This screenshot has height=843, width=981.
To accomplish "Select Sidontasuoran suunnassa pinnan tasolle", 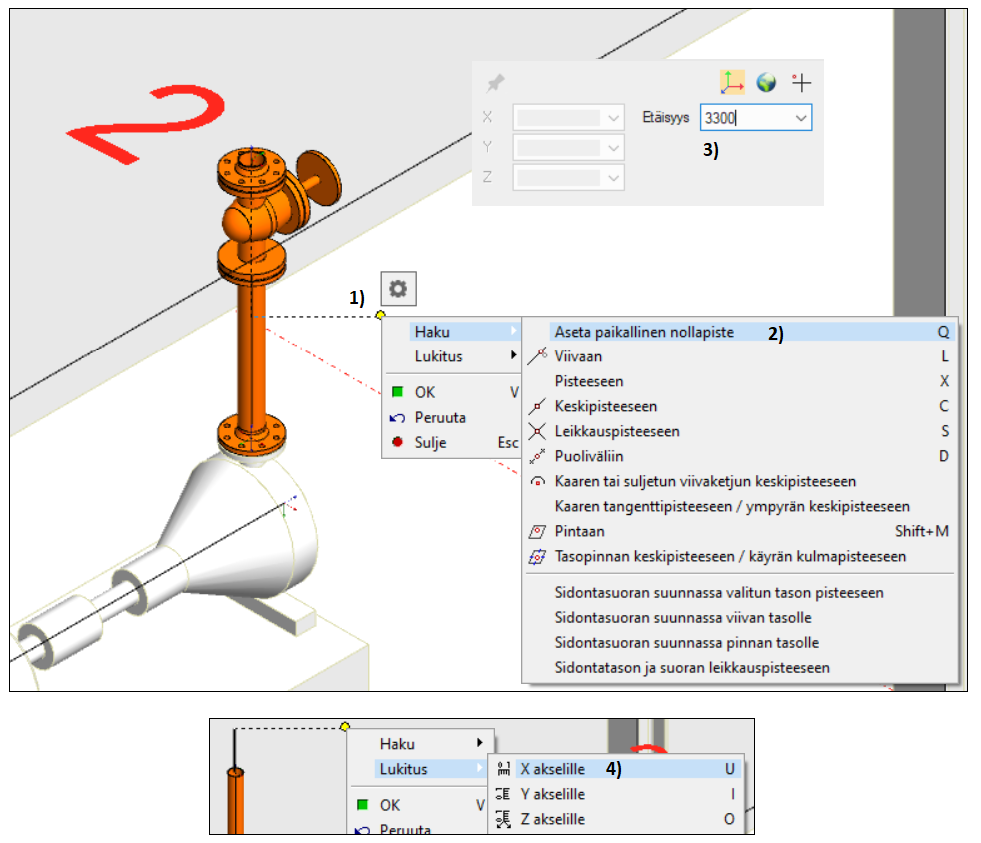I will pos(740,643).
